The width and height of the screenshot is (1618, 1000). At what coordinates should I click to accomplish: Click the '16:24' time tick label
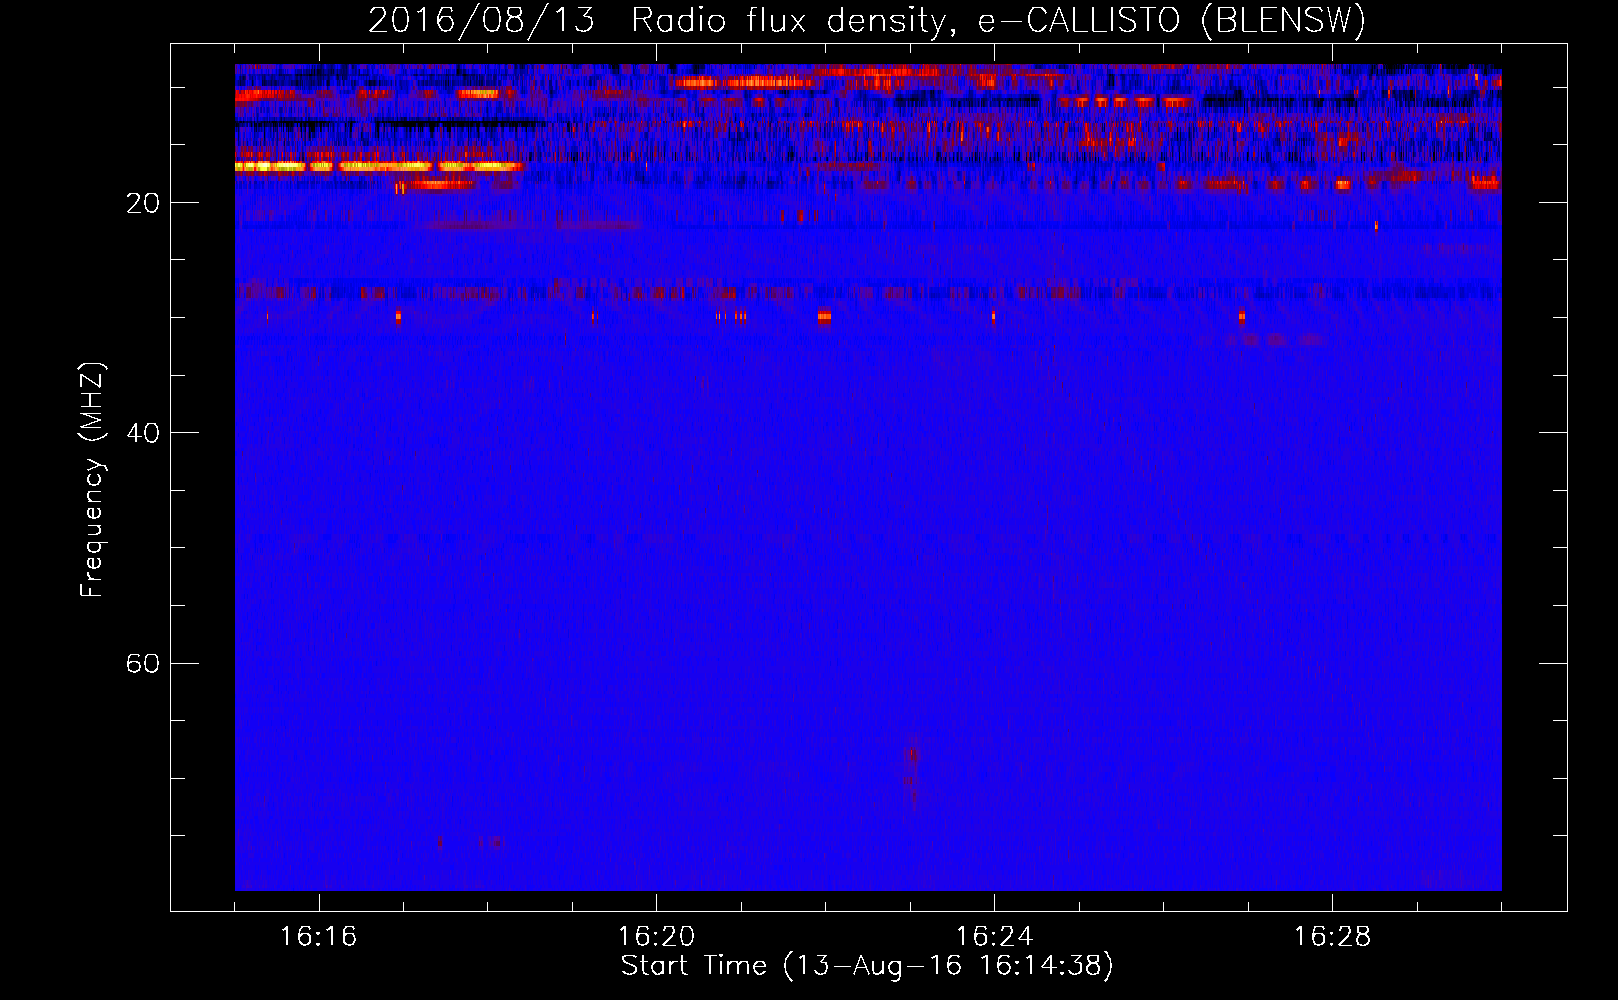click(994, 937)
